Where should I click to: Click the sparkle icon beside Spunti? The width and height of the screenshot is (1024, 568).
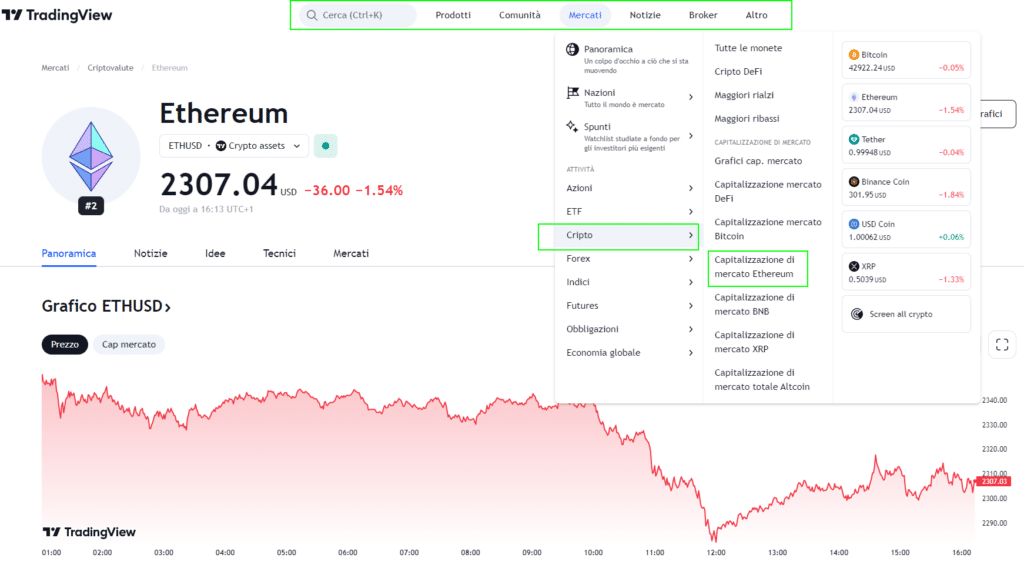pos(572,126)
